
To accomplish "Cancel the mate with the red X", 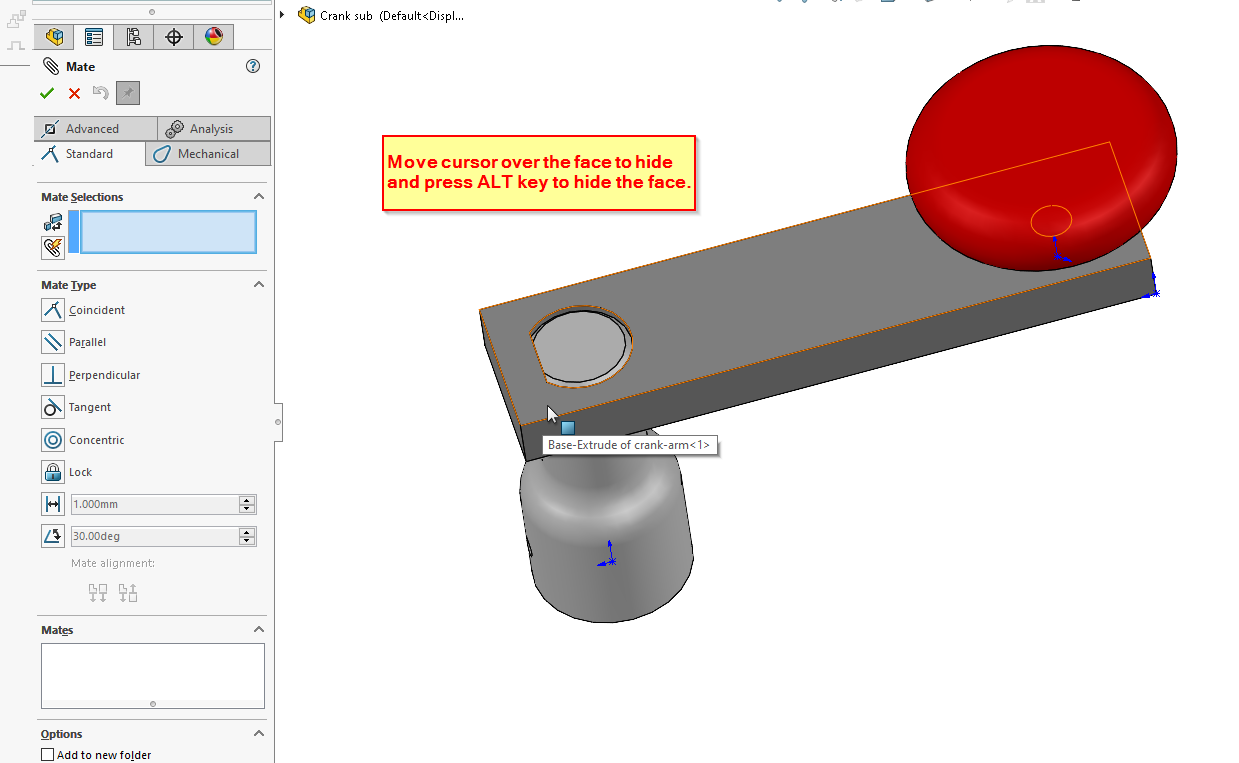I will 74,93.
